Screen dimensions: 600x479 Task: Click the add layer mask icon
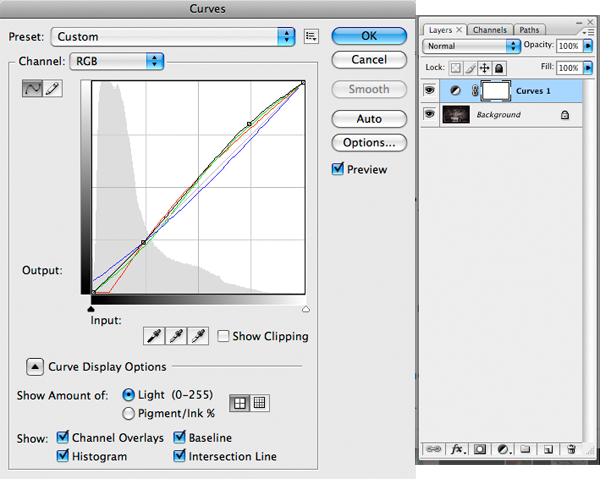[x=480, y=450]
